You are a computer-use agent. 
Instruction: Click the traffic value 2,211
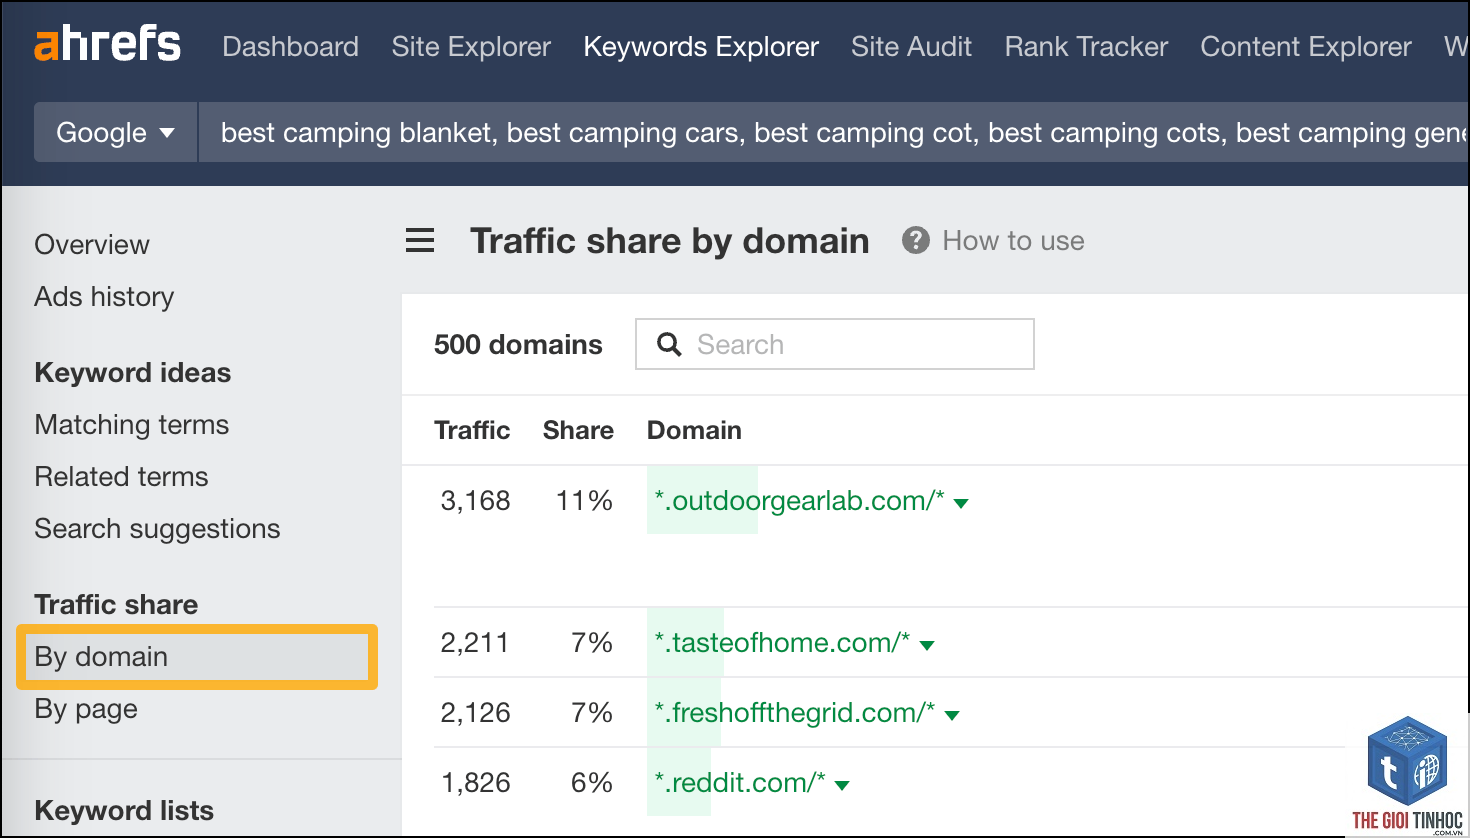[x=474, y=643]
